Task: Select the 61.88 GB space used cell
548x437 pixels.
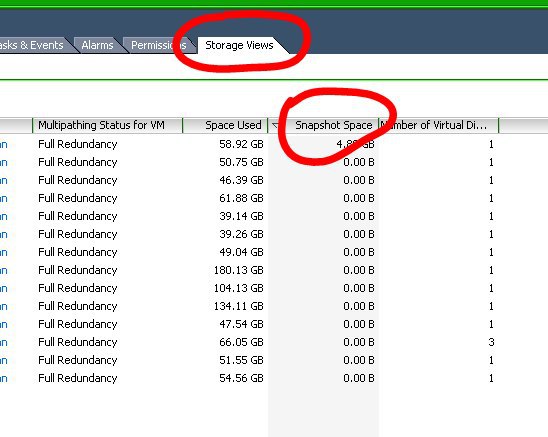Action: coord(241,198)
